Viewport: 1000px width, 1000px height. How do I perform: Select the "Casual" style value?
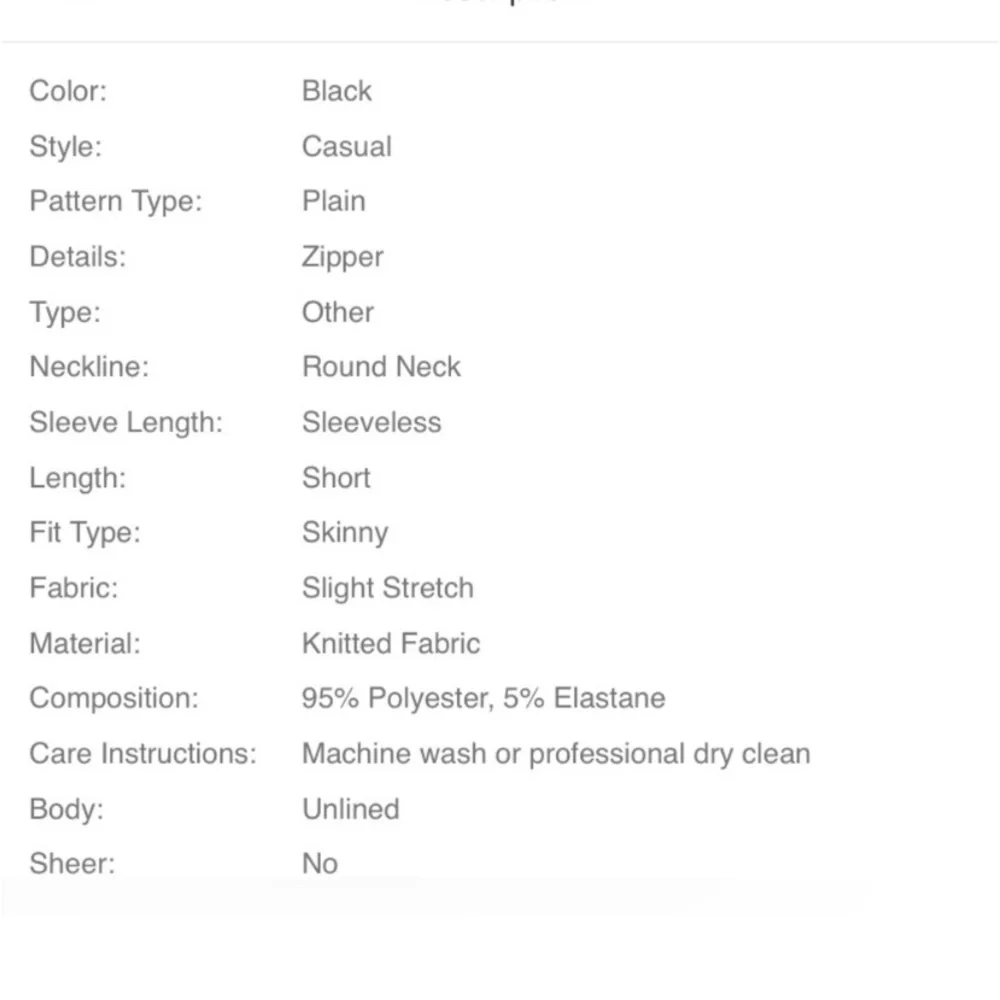pyautogui.click(x=346, y=147)
